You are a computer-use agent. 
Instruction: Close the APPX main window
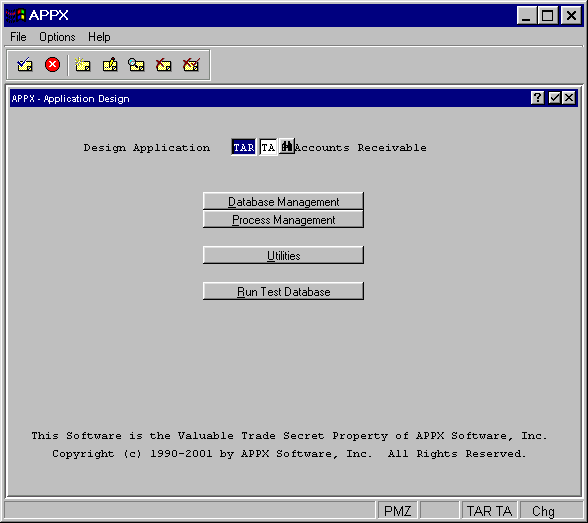click(x=571, y=15)
